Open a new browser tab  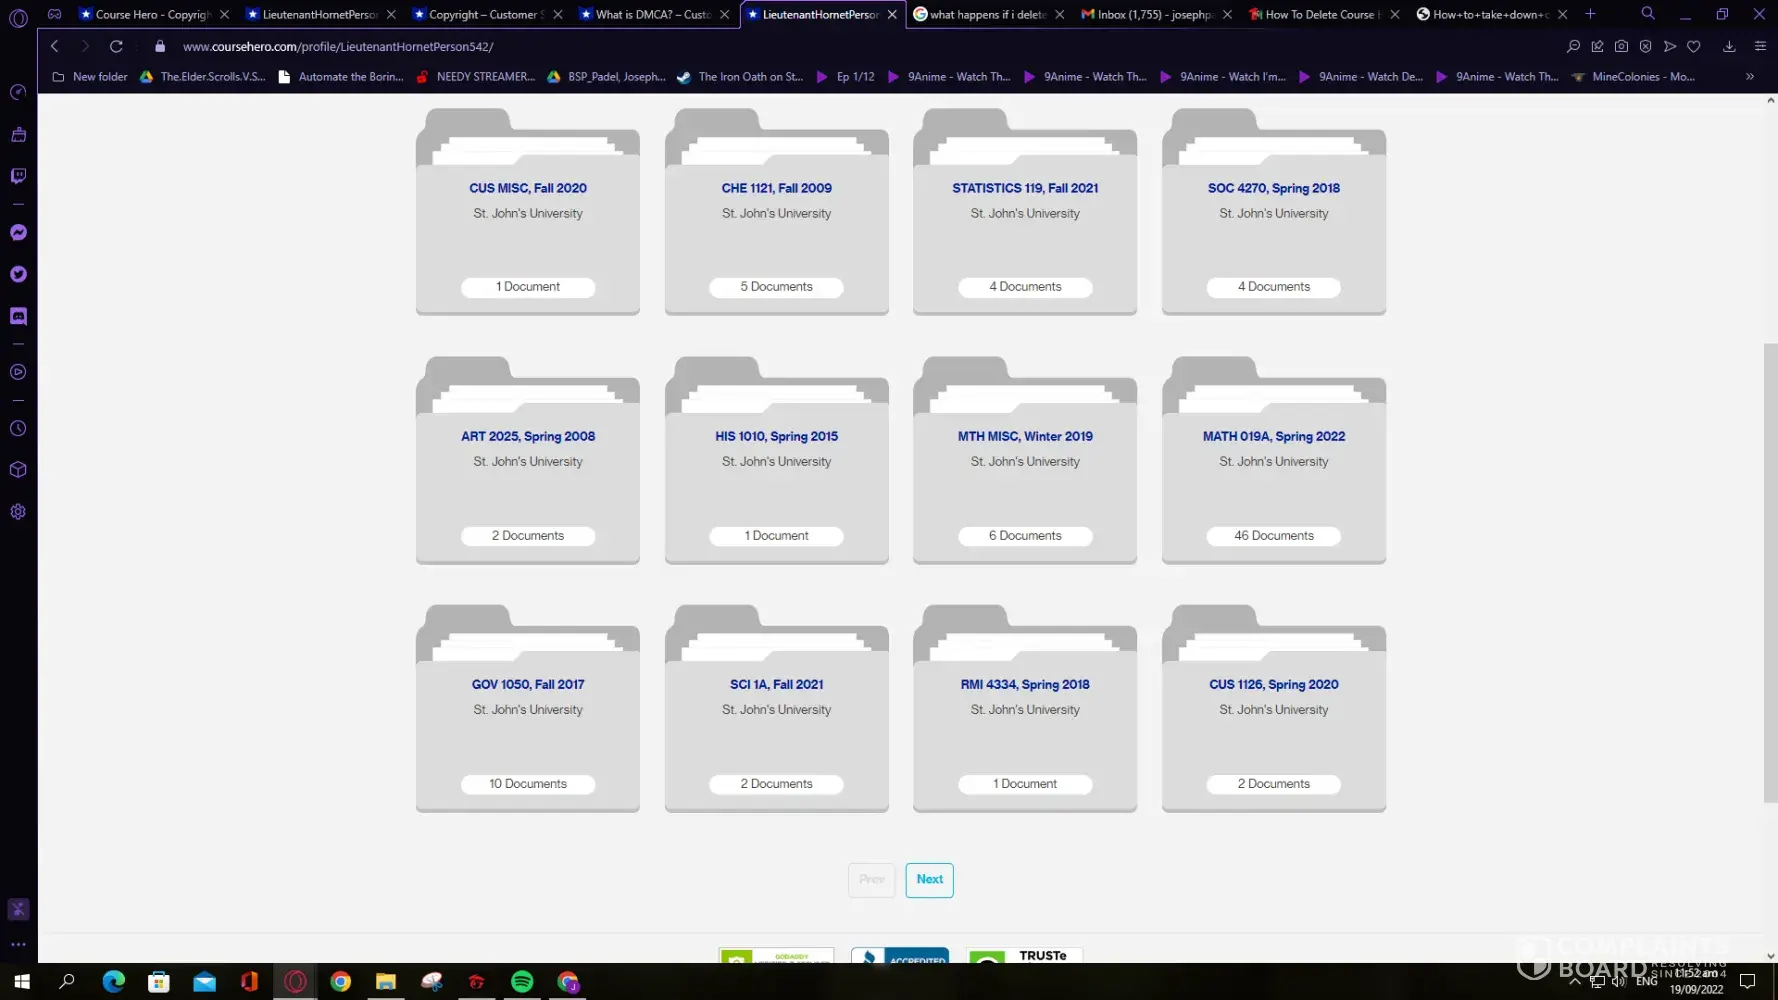point(1590,14)
